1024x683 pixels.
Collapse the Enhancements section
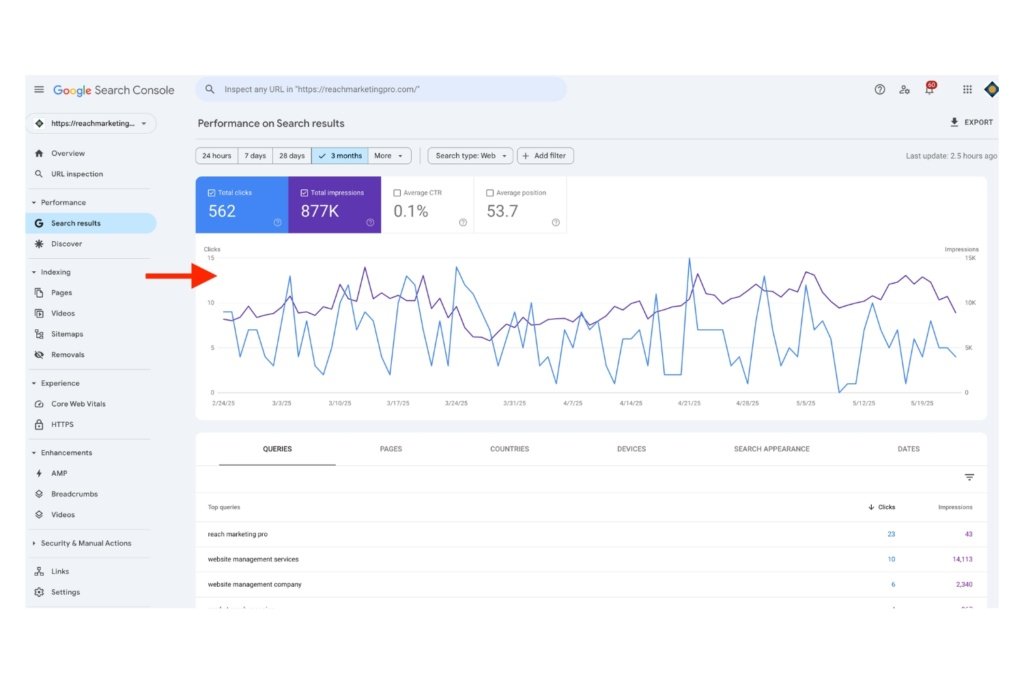tap(34, 453)
